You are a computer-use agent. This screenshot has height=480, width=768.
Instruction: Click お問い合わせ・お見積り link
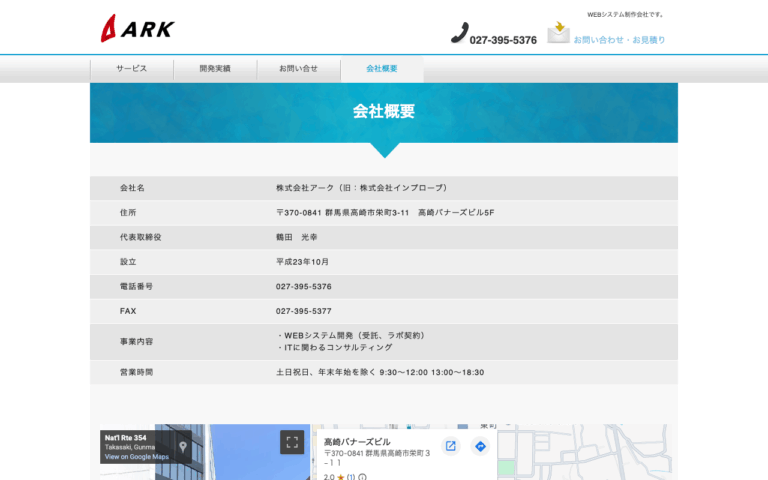click(620, 40)
